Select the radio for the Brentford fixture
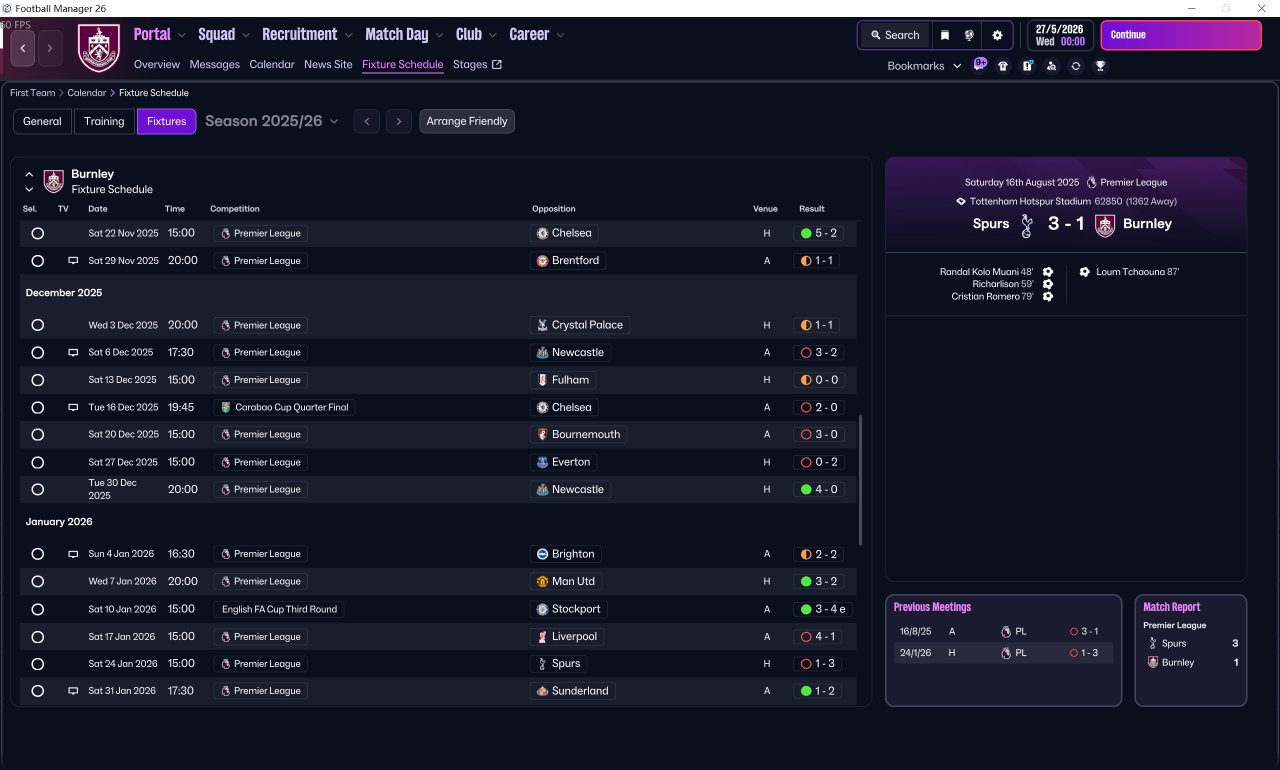The image size is (1280, 770). click(37, 261)
